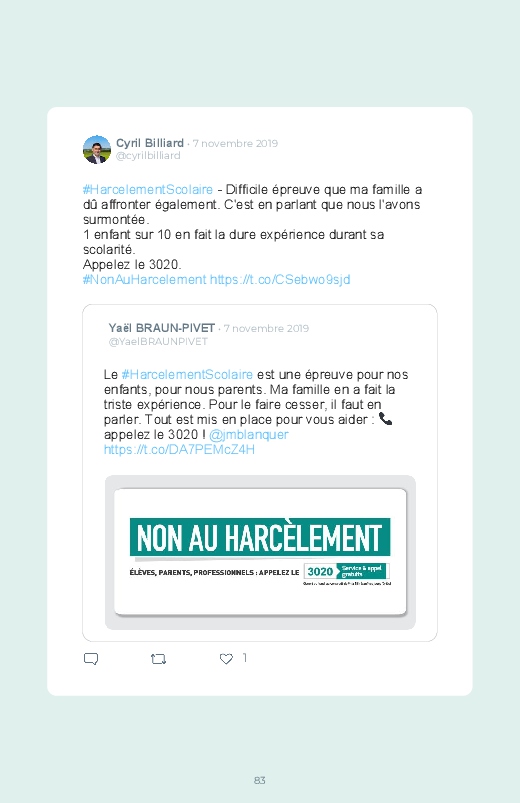Open Cyril Billiard's profile avatar
The width and height of the screenshot is (520, 803).
(x=97, y=150)
